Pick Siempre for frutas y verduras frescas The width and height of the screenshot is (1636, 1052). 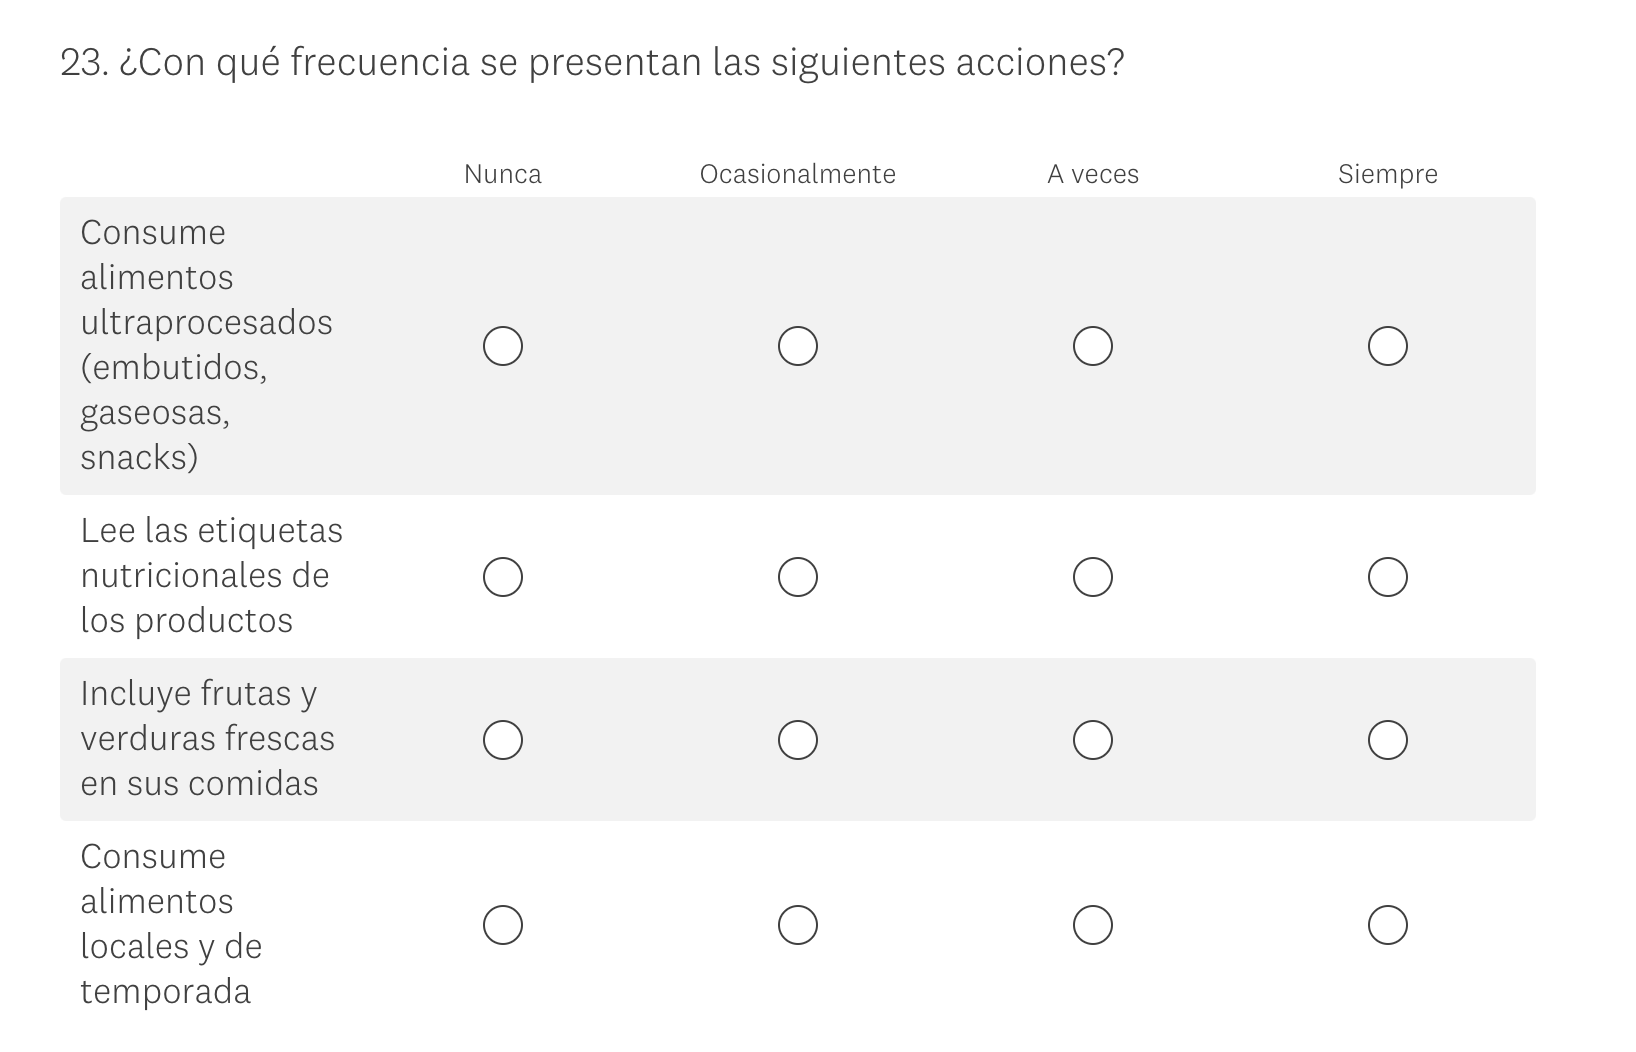tap(1388, 740)
